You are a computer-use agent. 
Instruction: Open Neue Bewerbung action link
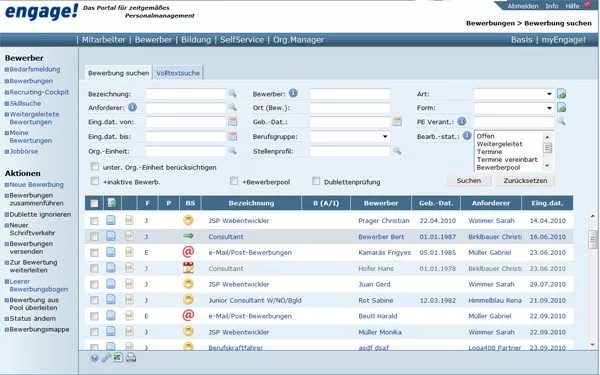[36, 184]
